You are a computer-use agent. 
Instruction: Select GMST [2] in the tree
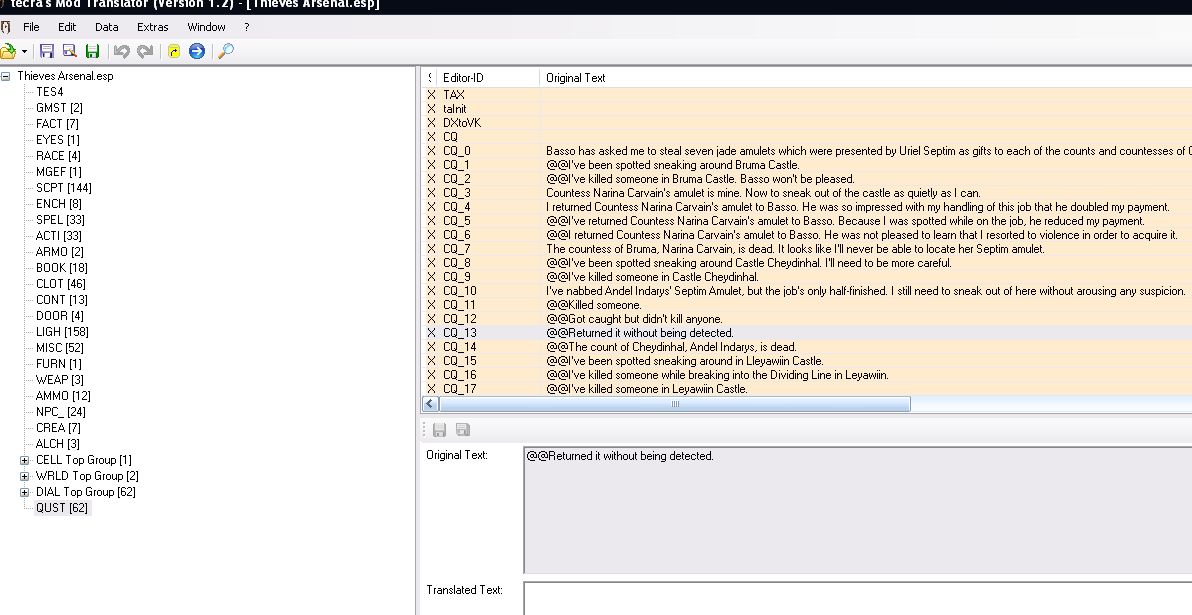(x=59, y=108)
